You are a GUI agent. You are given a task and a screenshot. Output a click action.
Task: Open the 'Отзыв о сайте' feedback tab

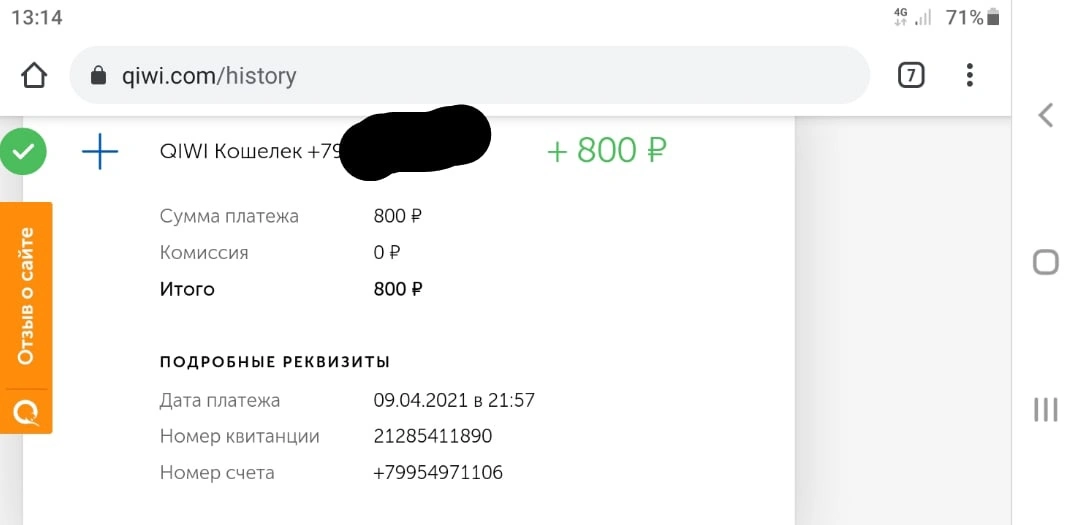click(x=26, y=296)
